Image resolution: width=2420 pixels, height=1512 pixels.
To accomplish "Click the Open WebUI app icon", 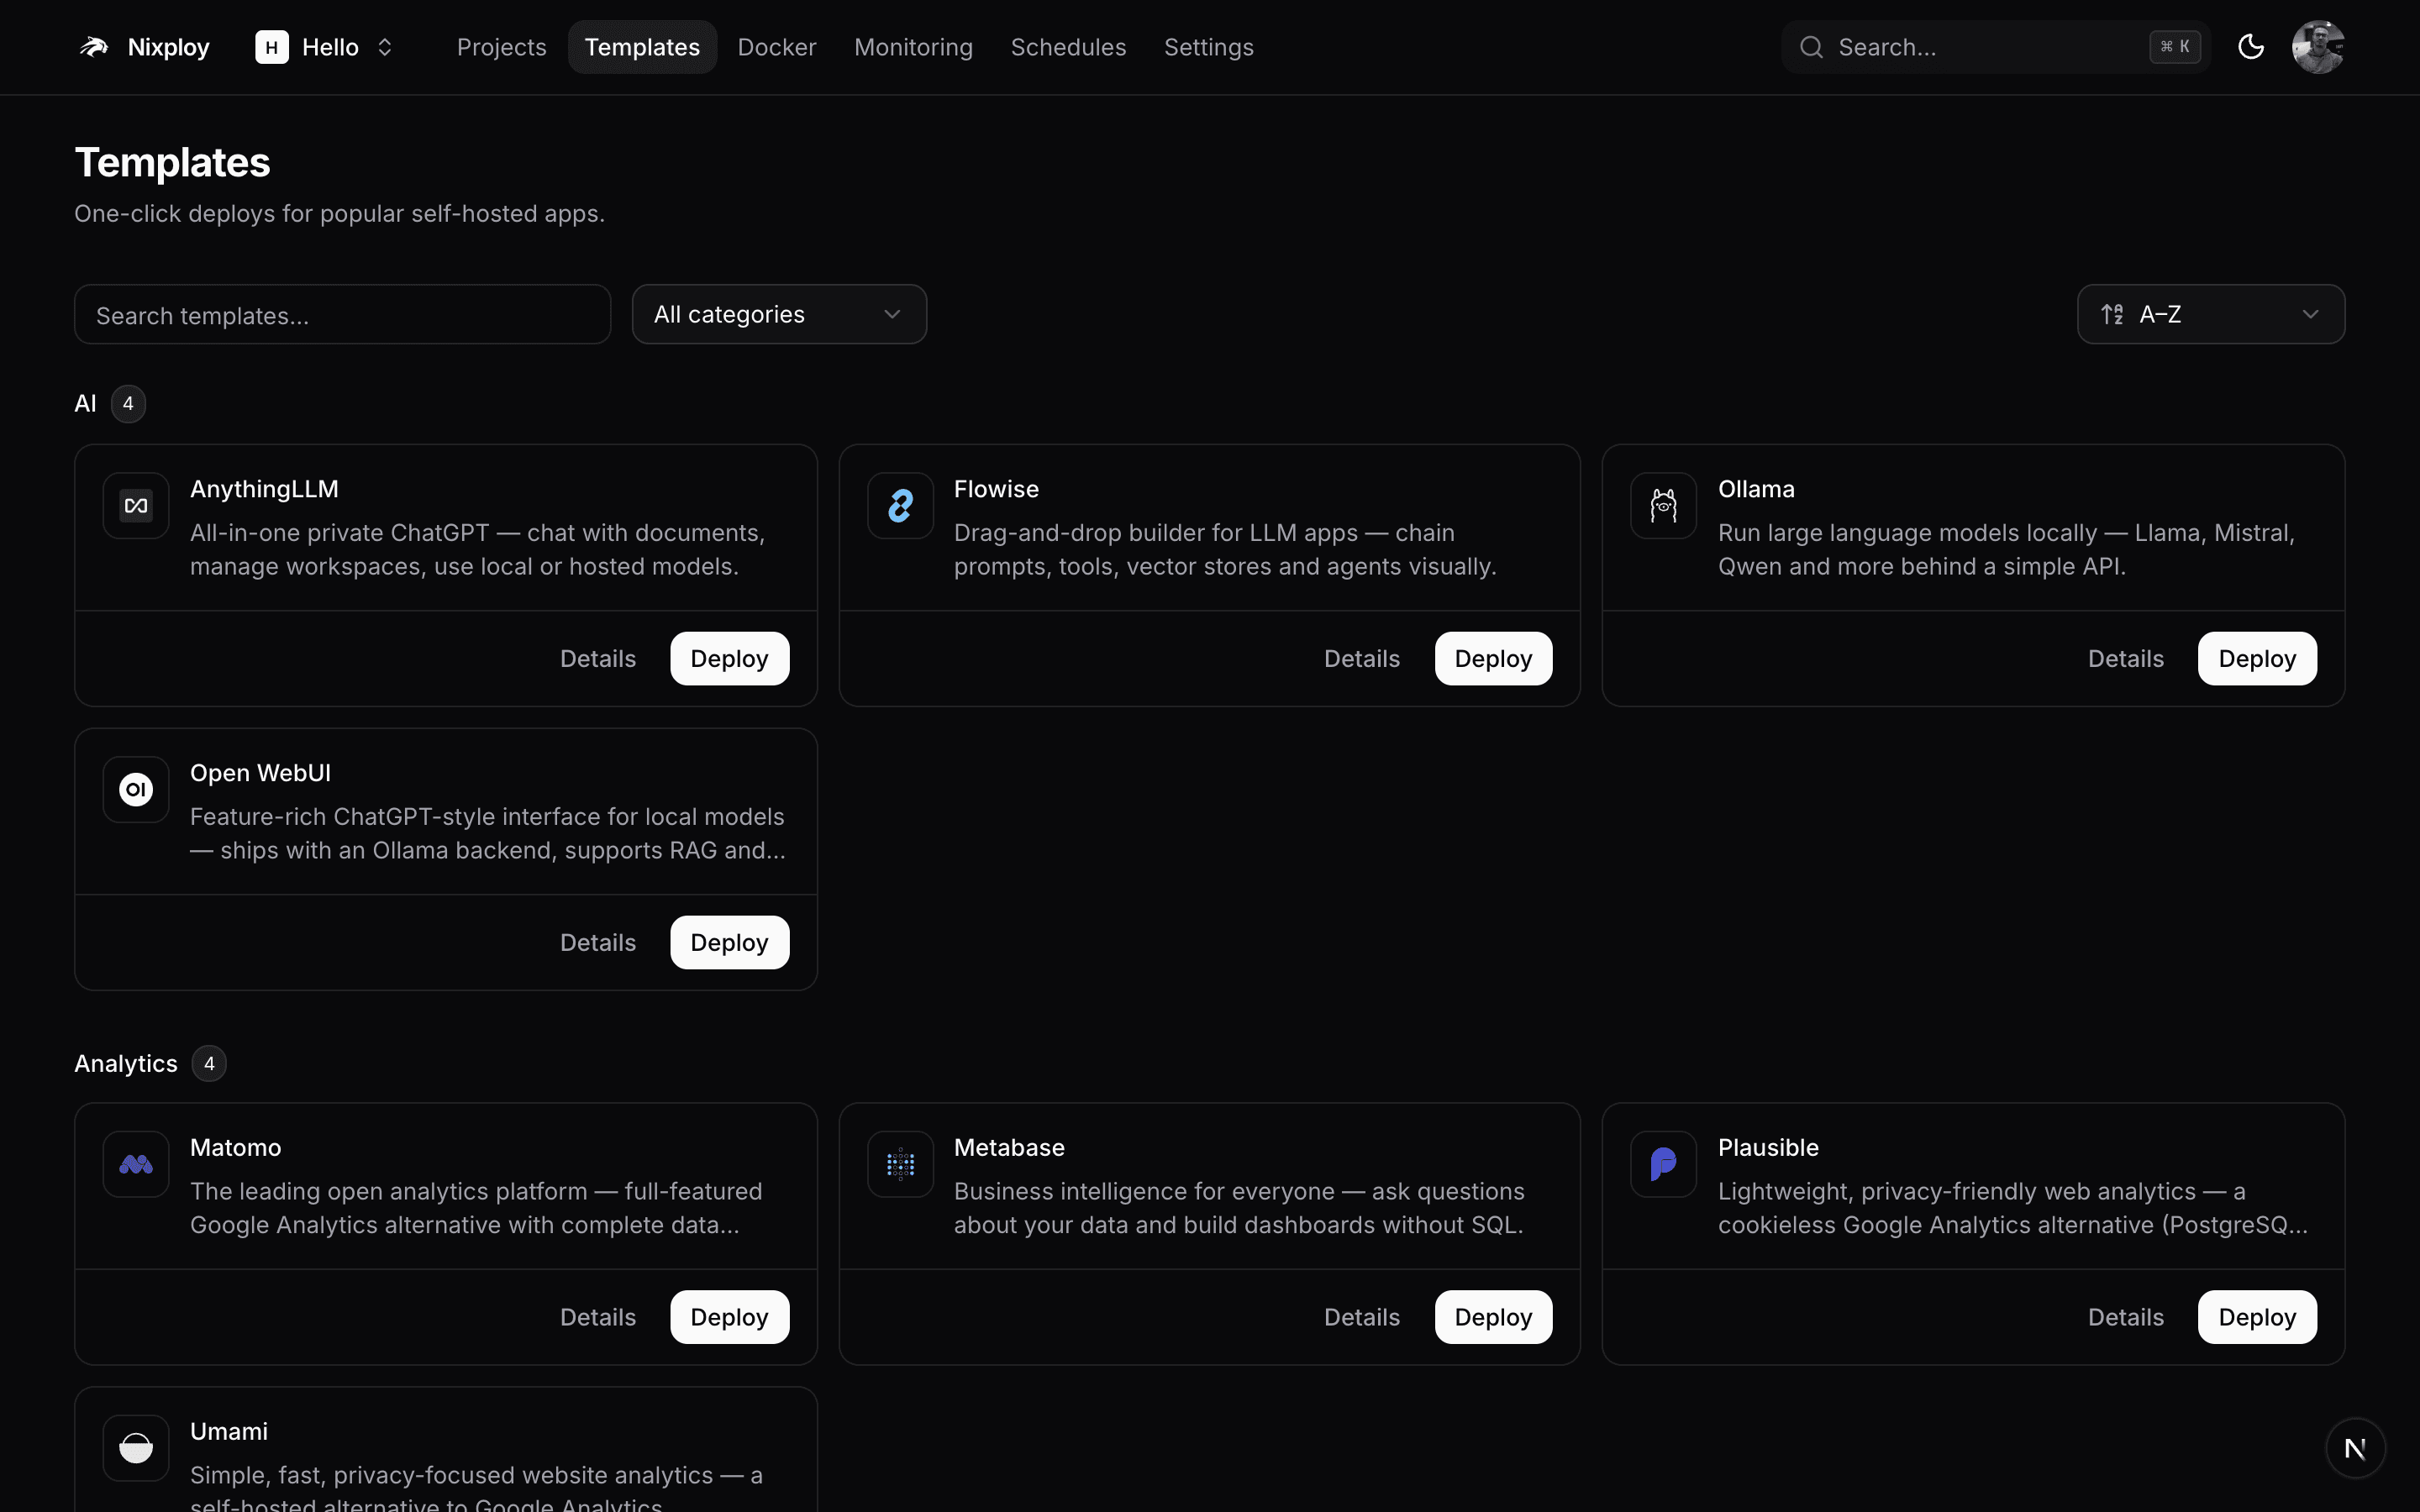I will click(136, 790).
